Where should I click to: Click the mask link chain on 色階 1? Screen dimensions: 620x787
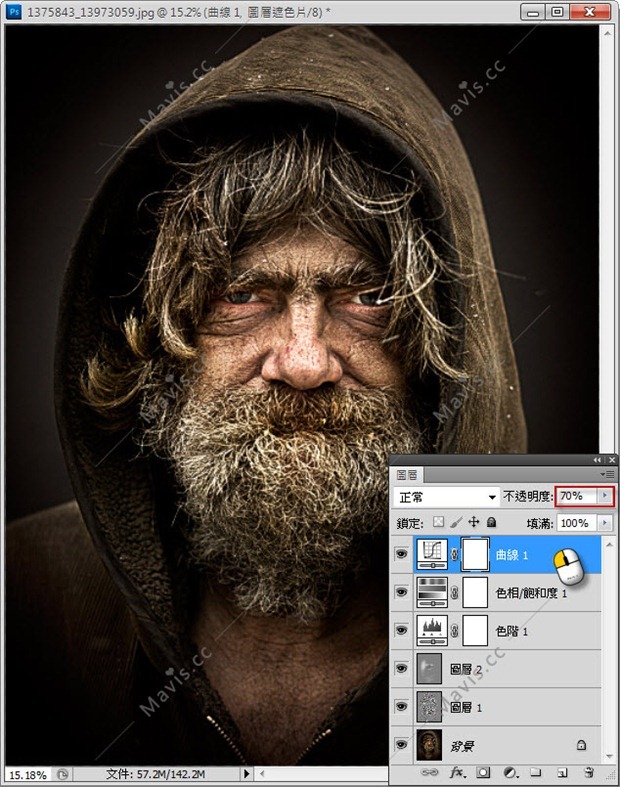[x=455, y=631]
